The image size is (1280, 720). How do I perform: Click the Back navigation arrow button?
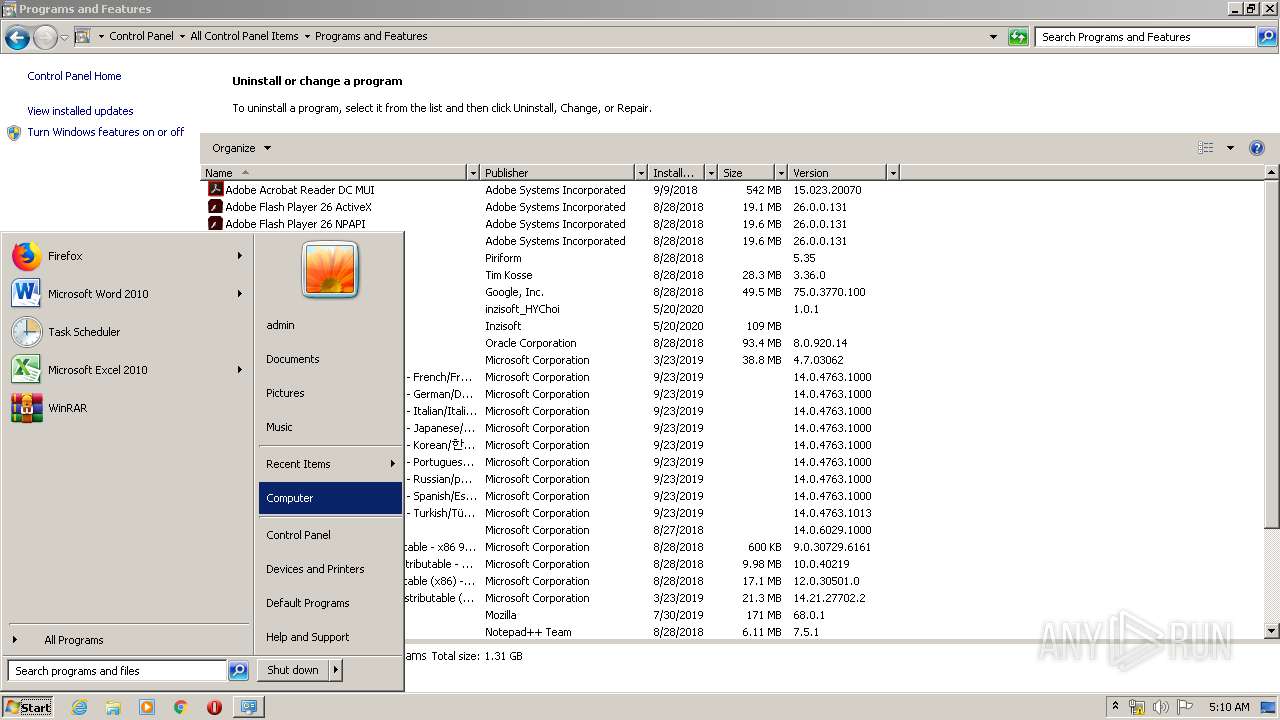click(x=17, y=38)
